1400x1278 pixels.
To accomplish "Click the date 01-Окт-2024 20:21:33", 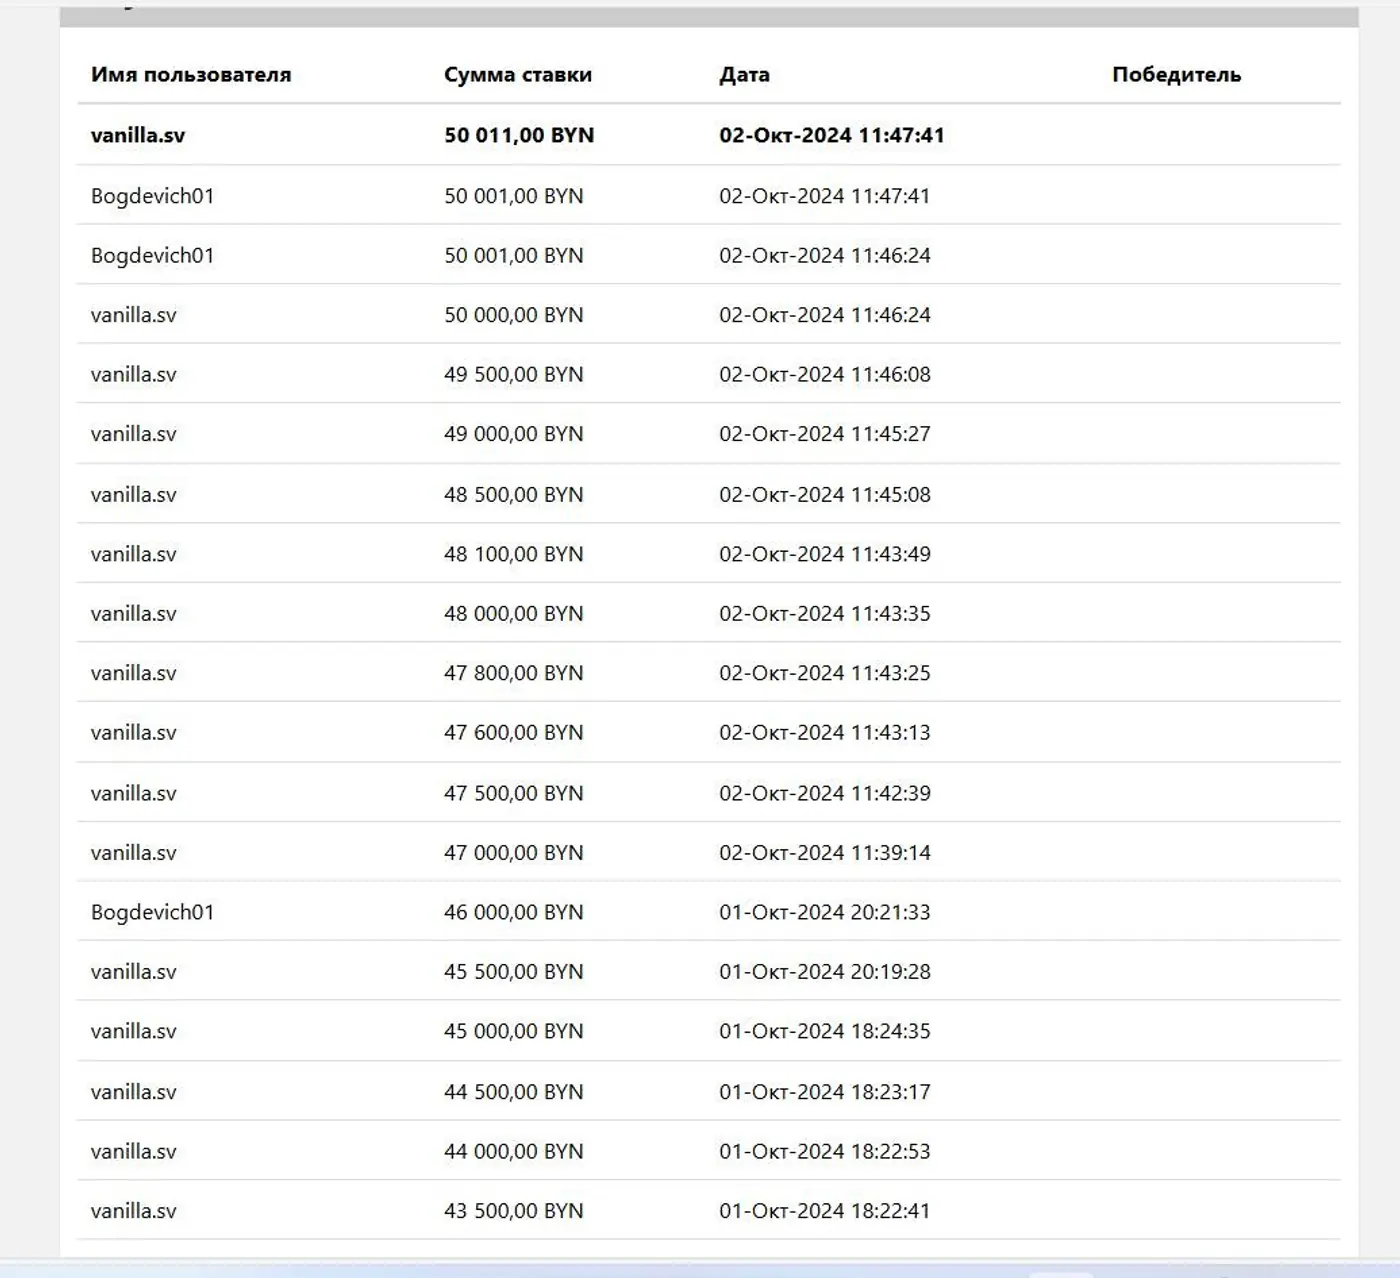I will pyautogui.click(x=825, y=912).
